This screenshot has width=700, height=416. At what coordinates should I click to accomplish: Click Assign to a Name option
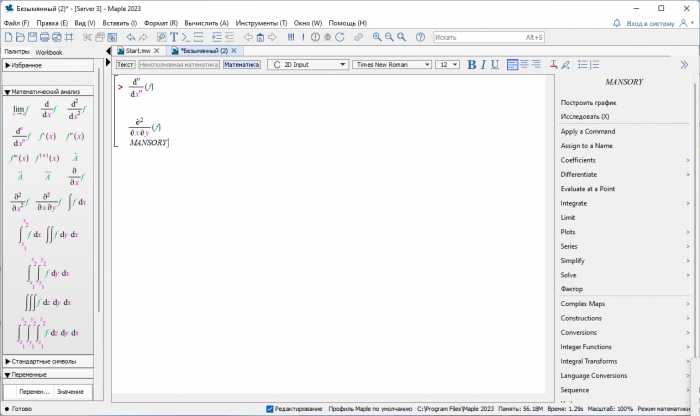587,146
